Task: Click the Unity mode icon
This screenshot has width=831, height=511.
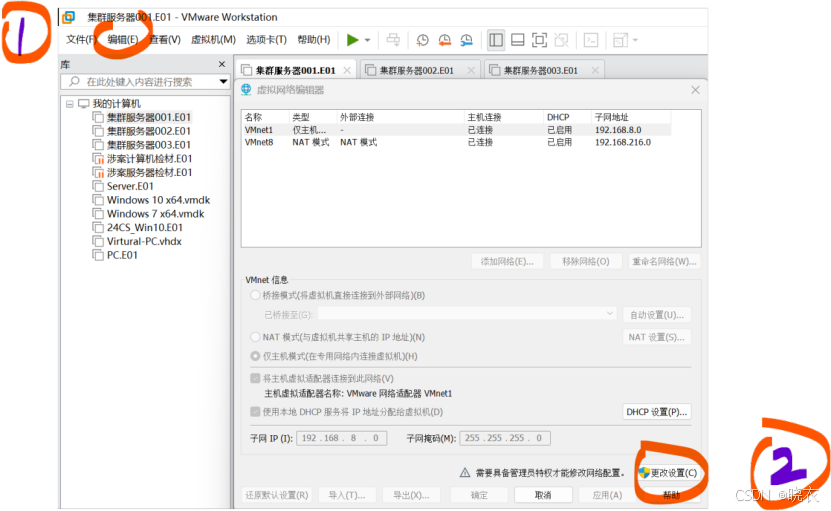Action: pyautogui.click(x=561, y=40)
